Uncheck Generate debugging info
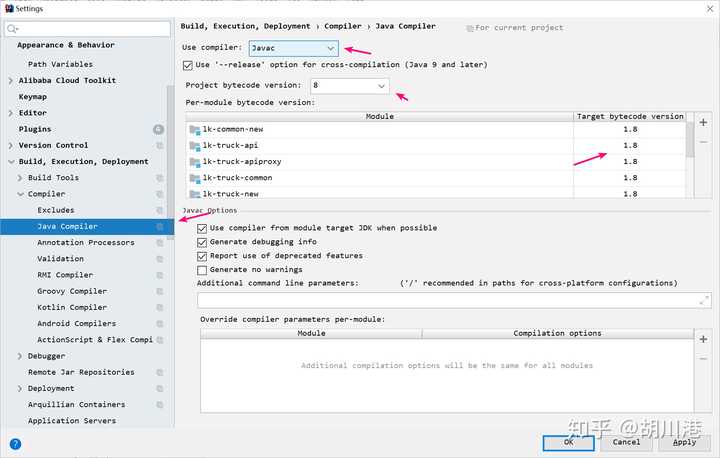720x458 pixels. [202, 242]
